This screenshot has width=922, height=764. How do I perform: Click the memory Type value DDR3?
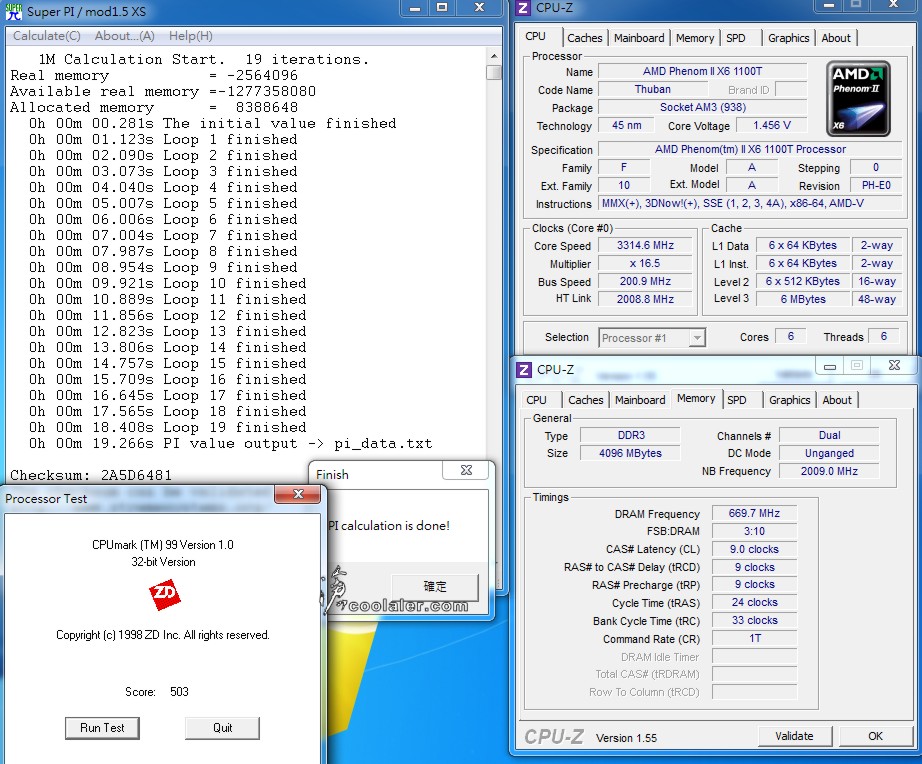[x=630, y=435]
